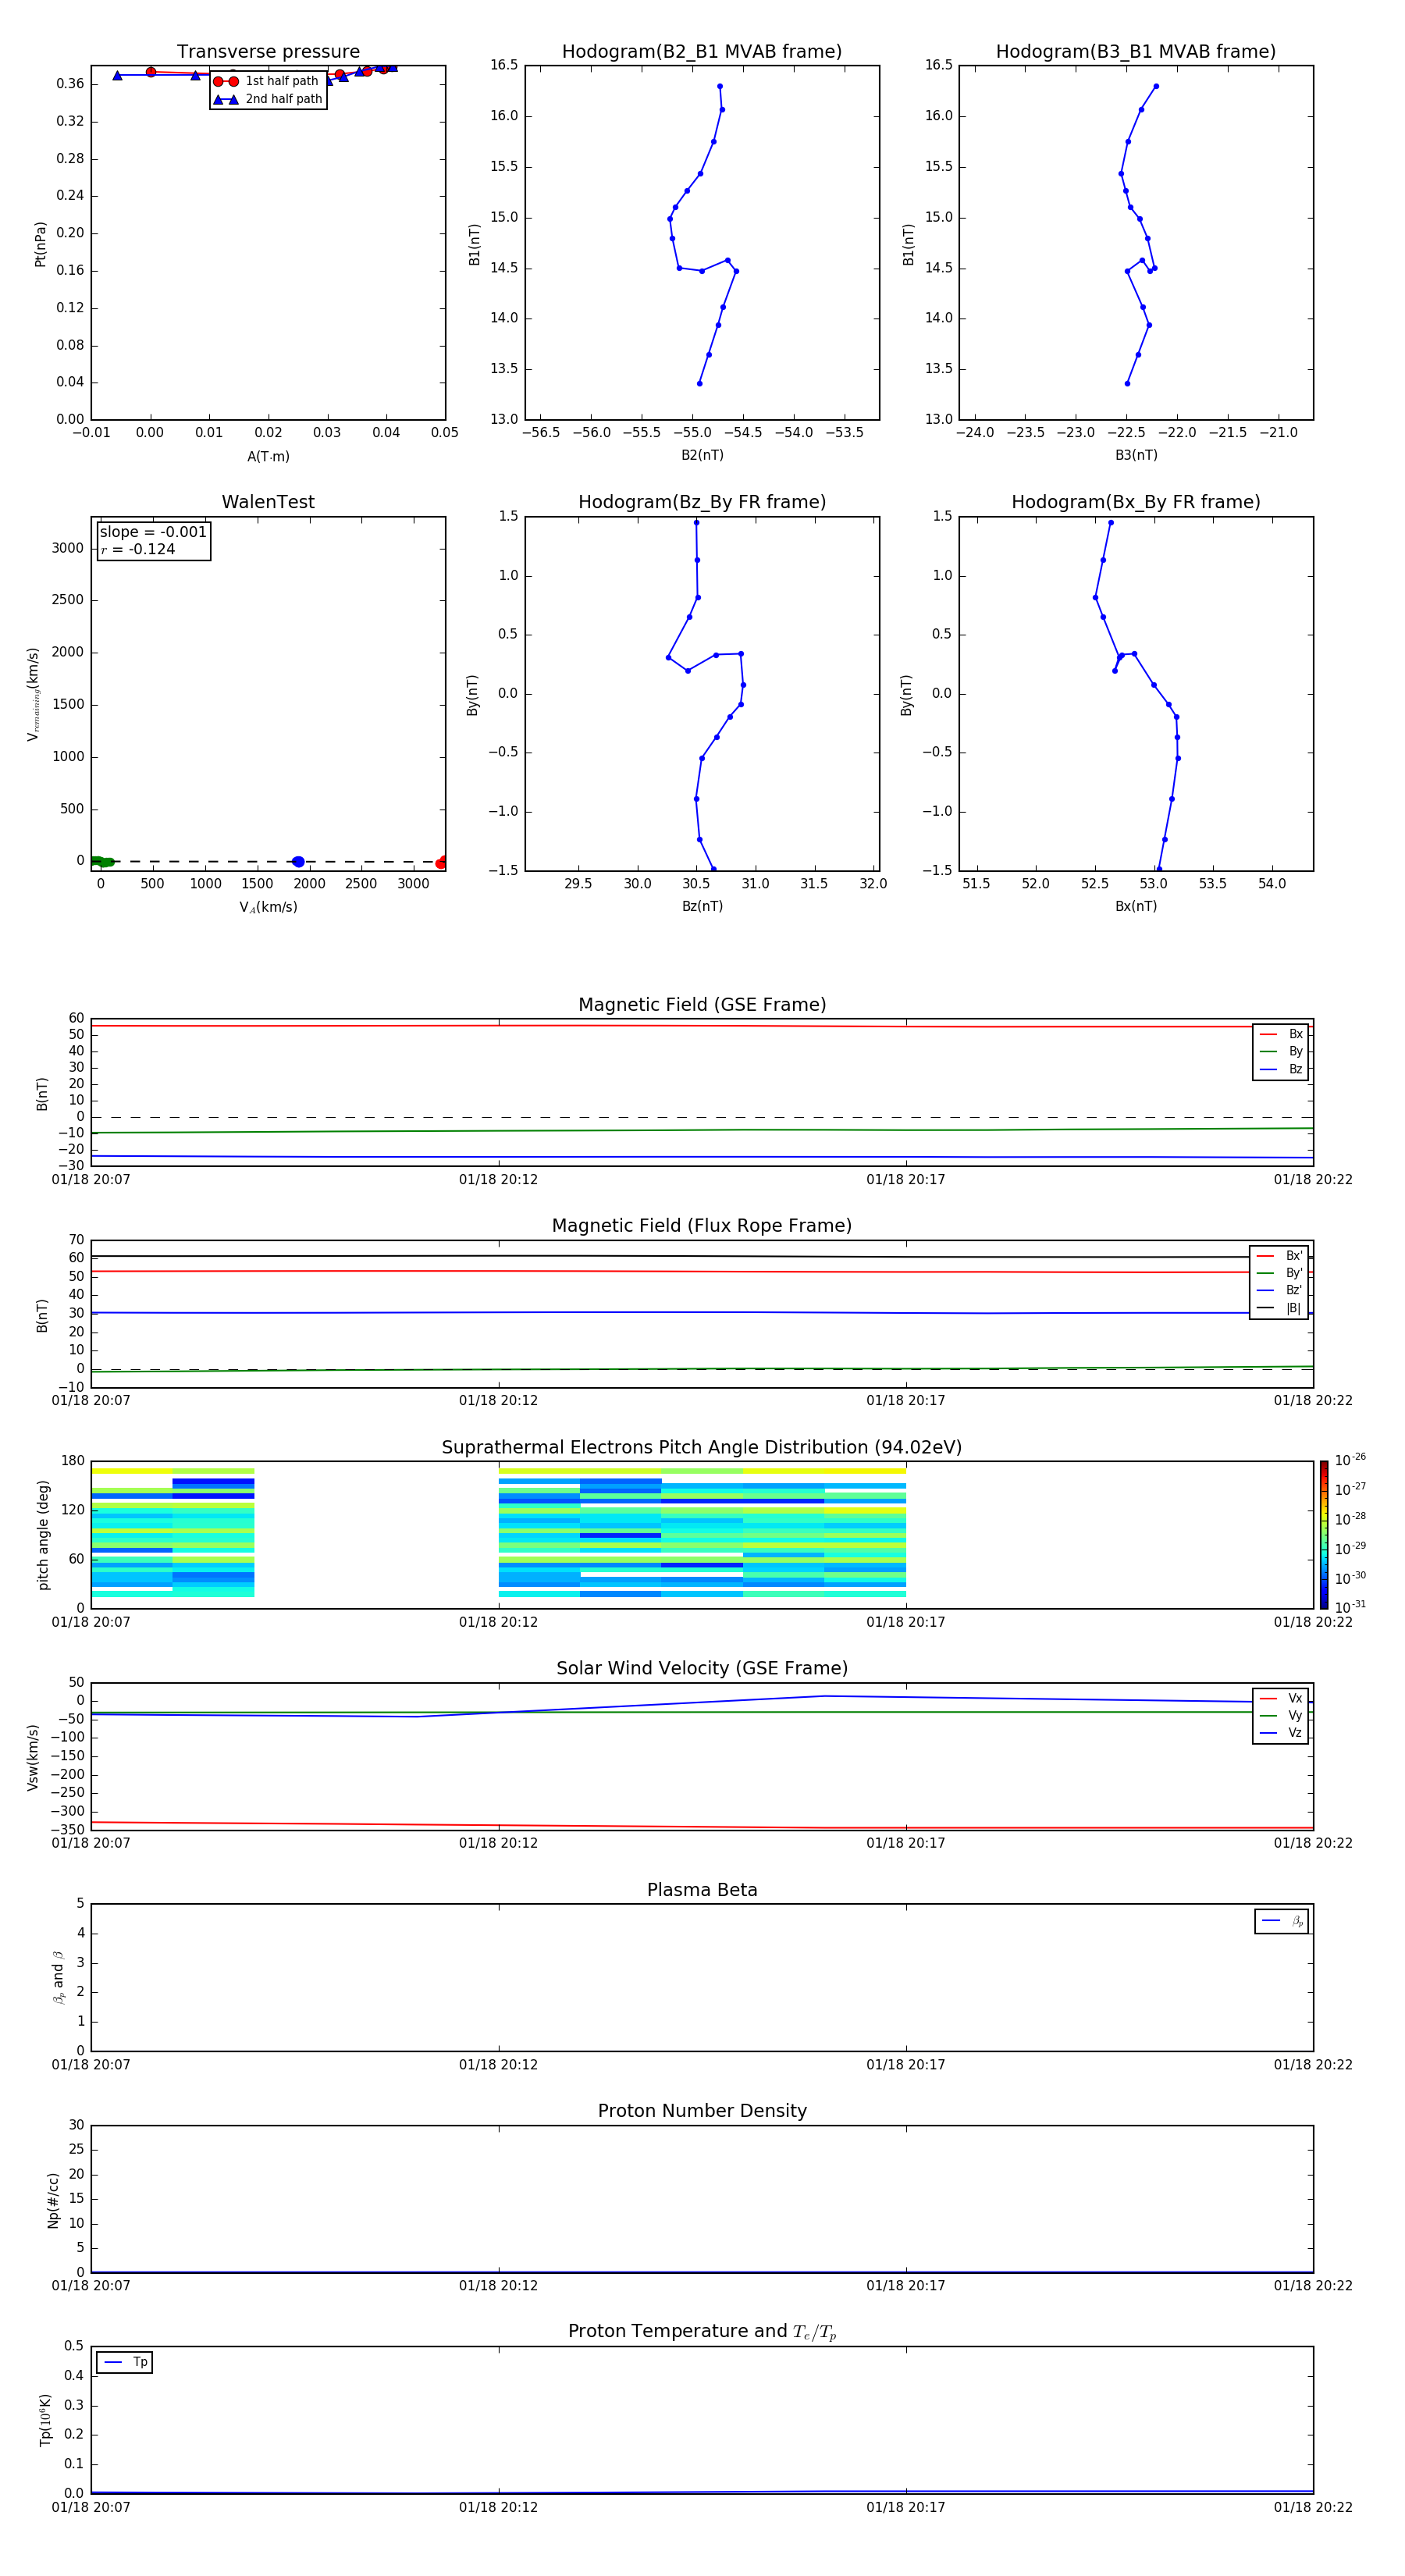Image resolution: width=1405 pixels, height=2576 pixels.
Task: Click the 'Vz' legend entry
Action: 1281,1733
